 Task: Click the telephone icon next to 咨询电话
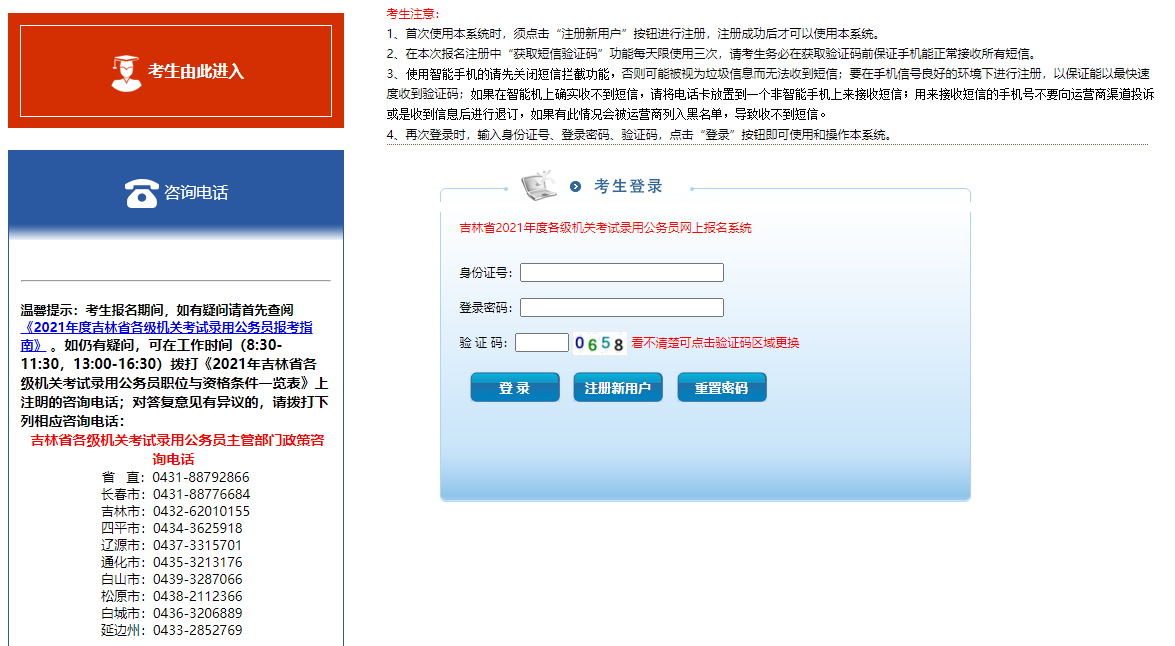pyautogui.click(x=142, y=193)
